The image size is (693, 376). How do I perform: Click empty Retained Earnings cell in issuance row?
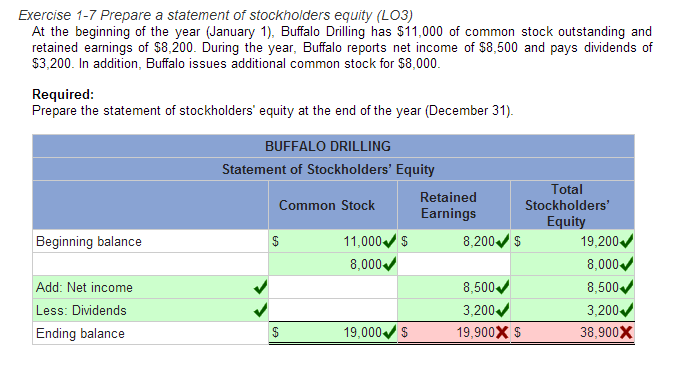point(454,264)
